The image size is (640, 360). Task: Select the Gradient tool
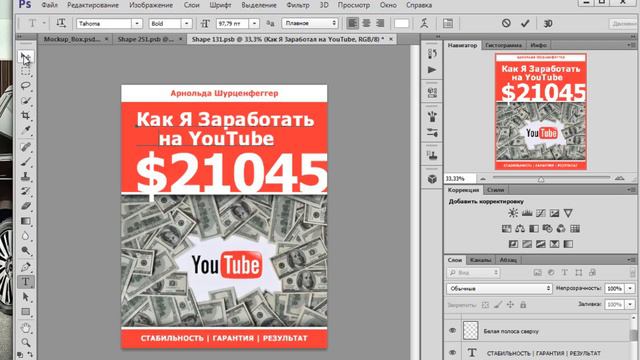25,221
